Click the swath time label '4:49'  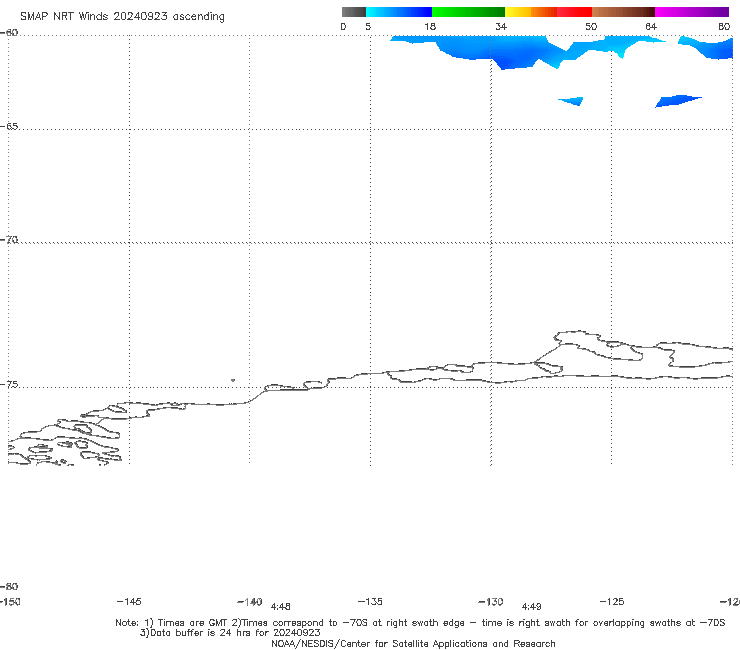tap(531, 607)
